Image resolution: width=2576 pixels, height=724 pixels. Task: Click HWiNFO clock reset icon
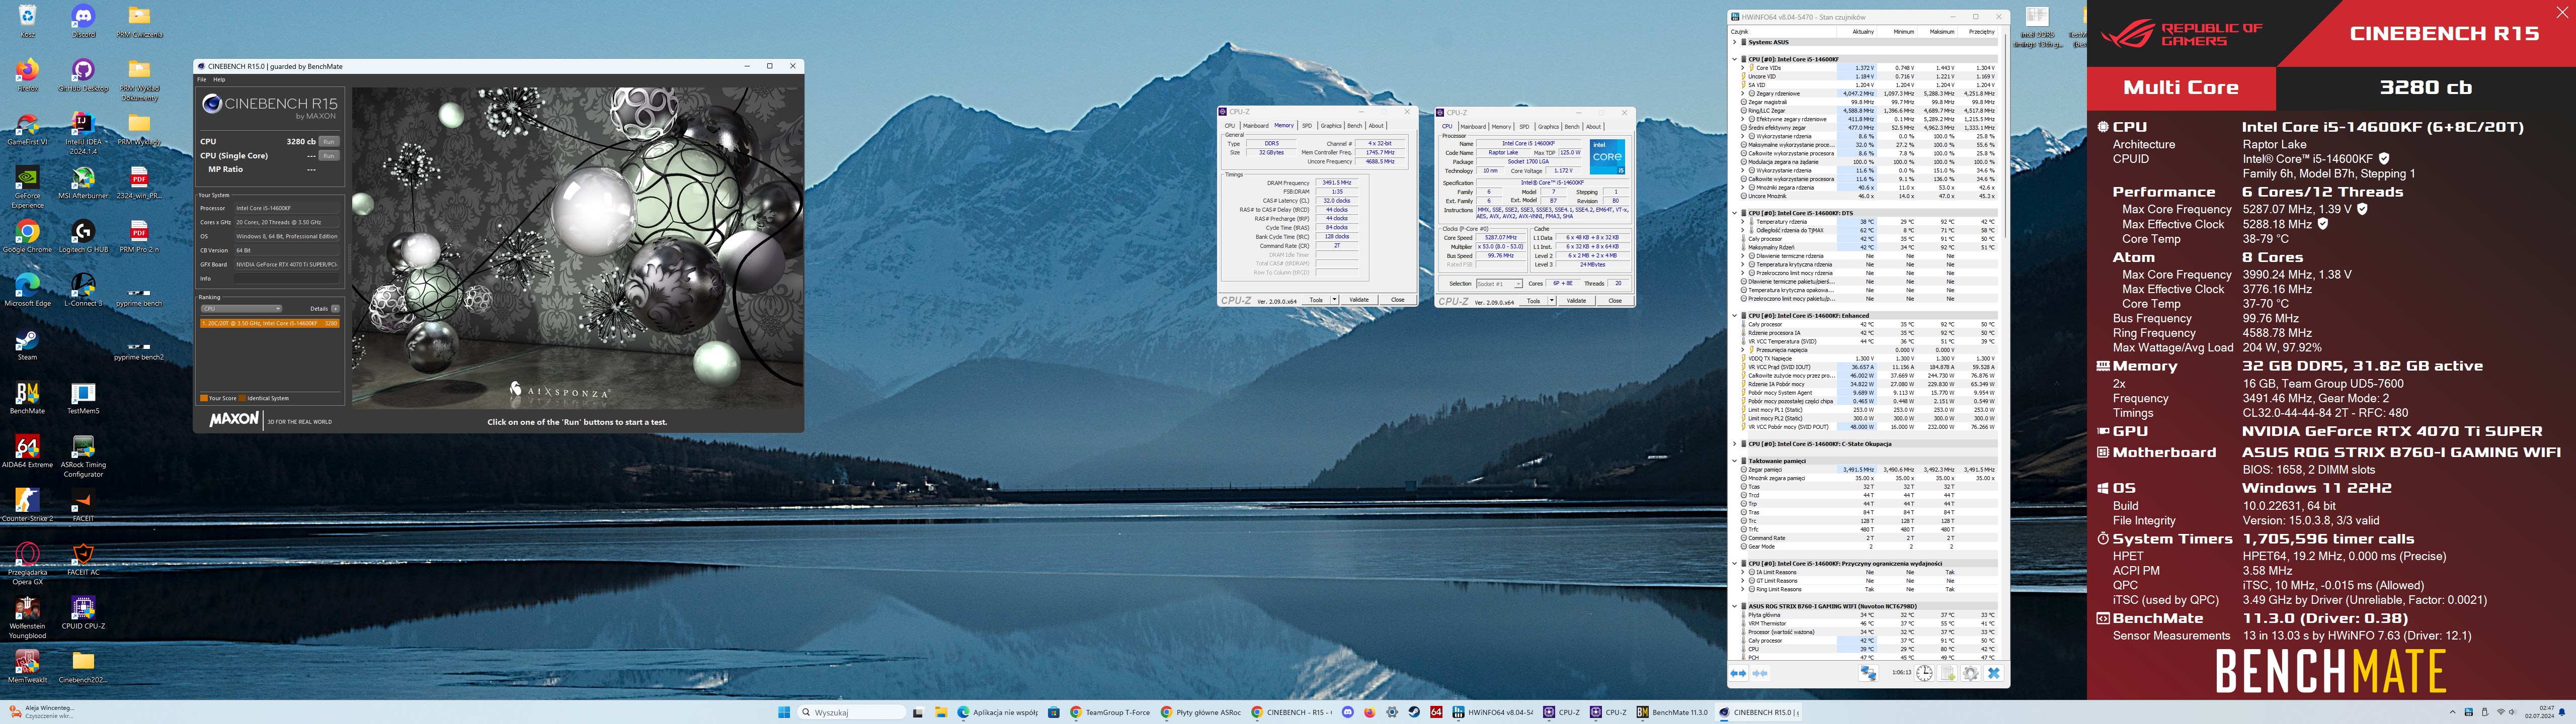(x=1924, y=673)
